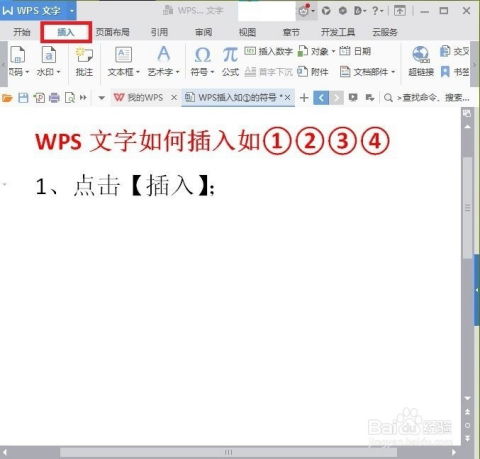Click the open folder icon in quick toolbar
This screenshot has width=480, height=459.
coord(7,98)
